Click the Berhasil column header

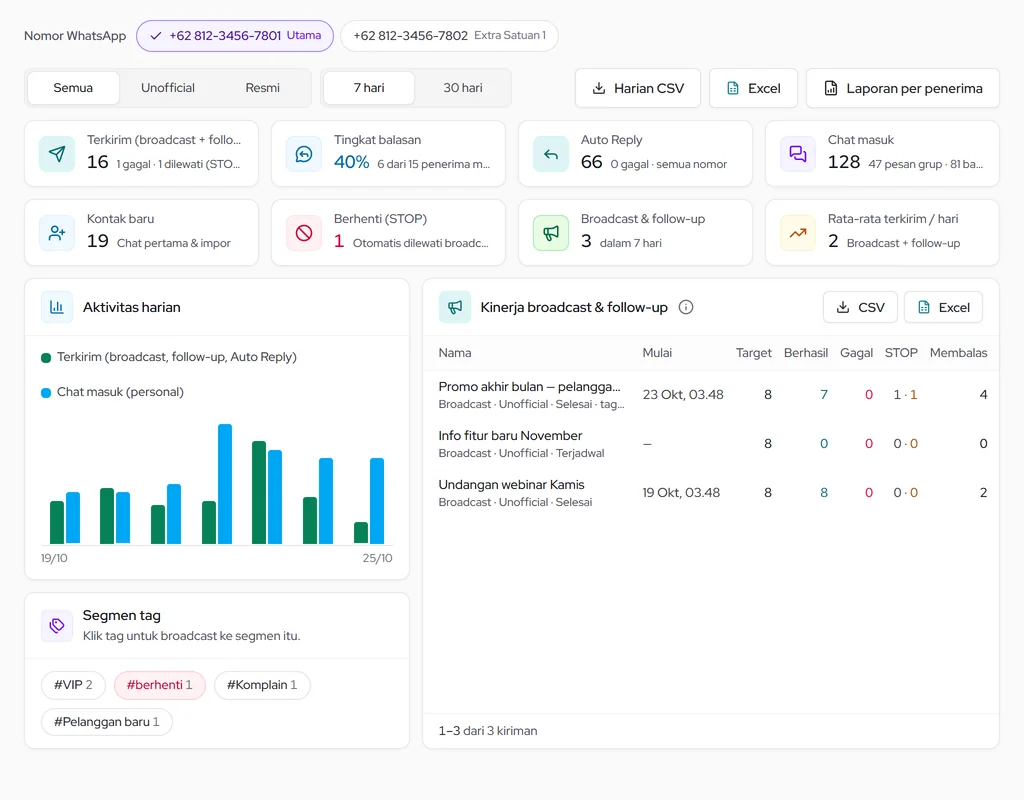pyautogui.click(x=806, y=353)
